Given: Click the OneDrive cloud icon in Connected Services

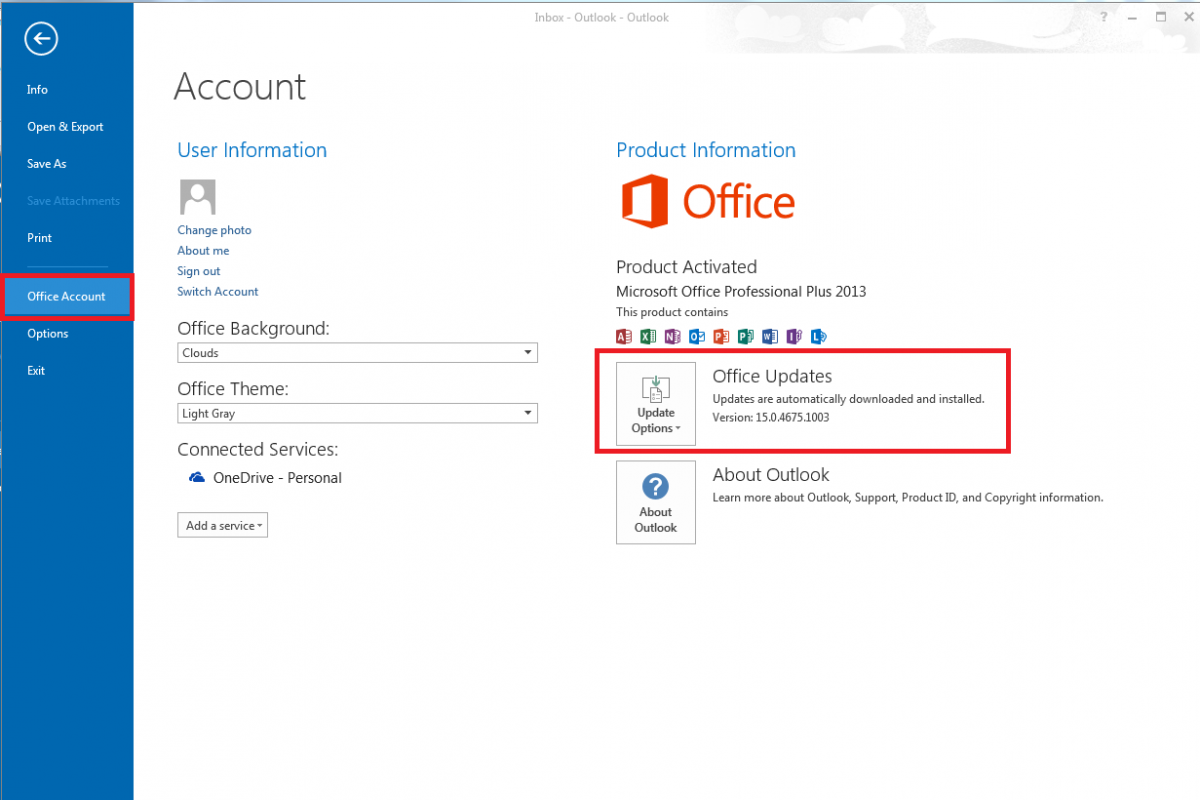Looking at the screenshot, I should 197,478.
